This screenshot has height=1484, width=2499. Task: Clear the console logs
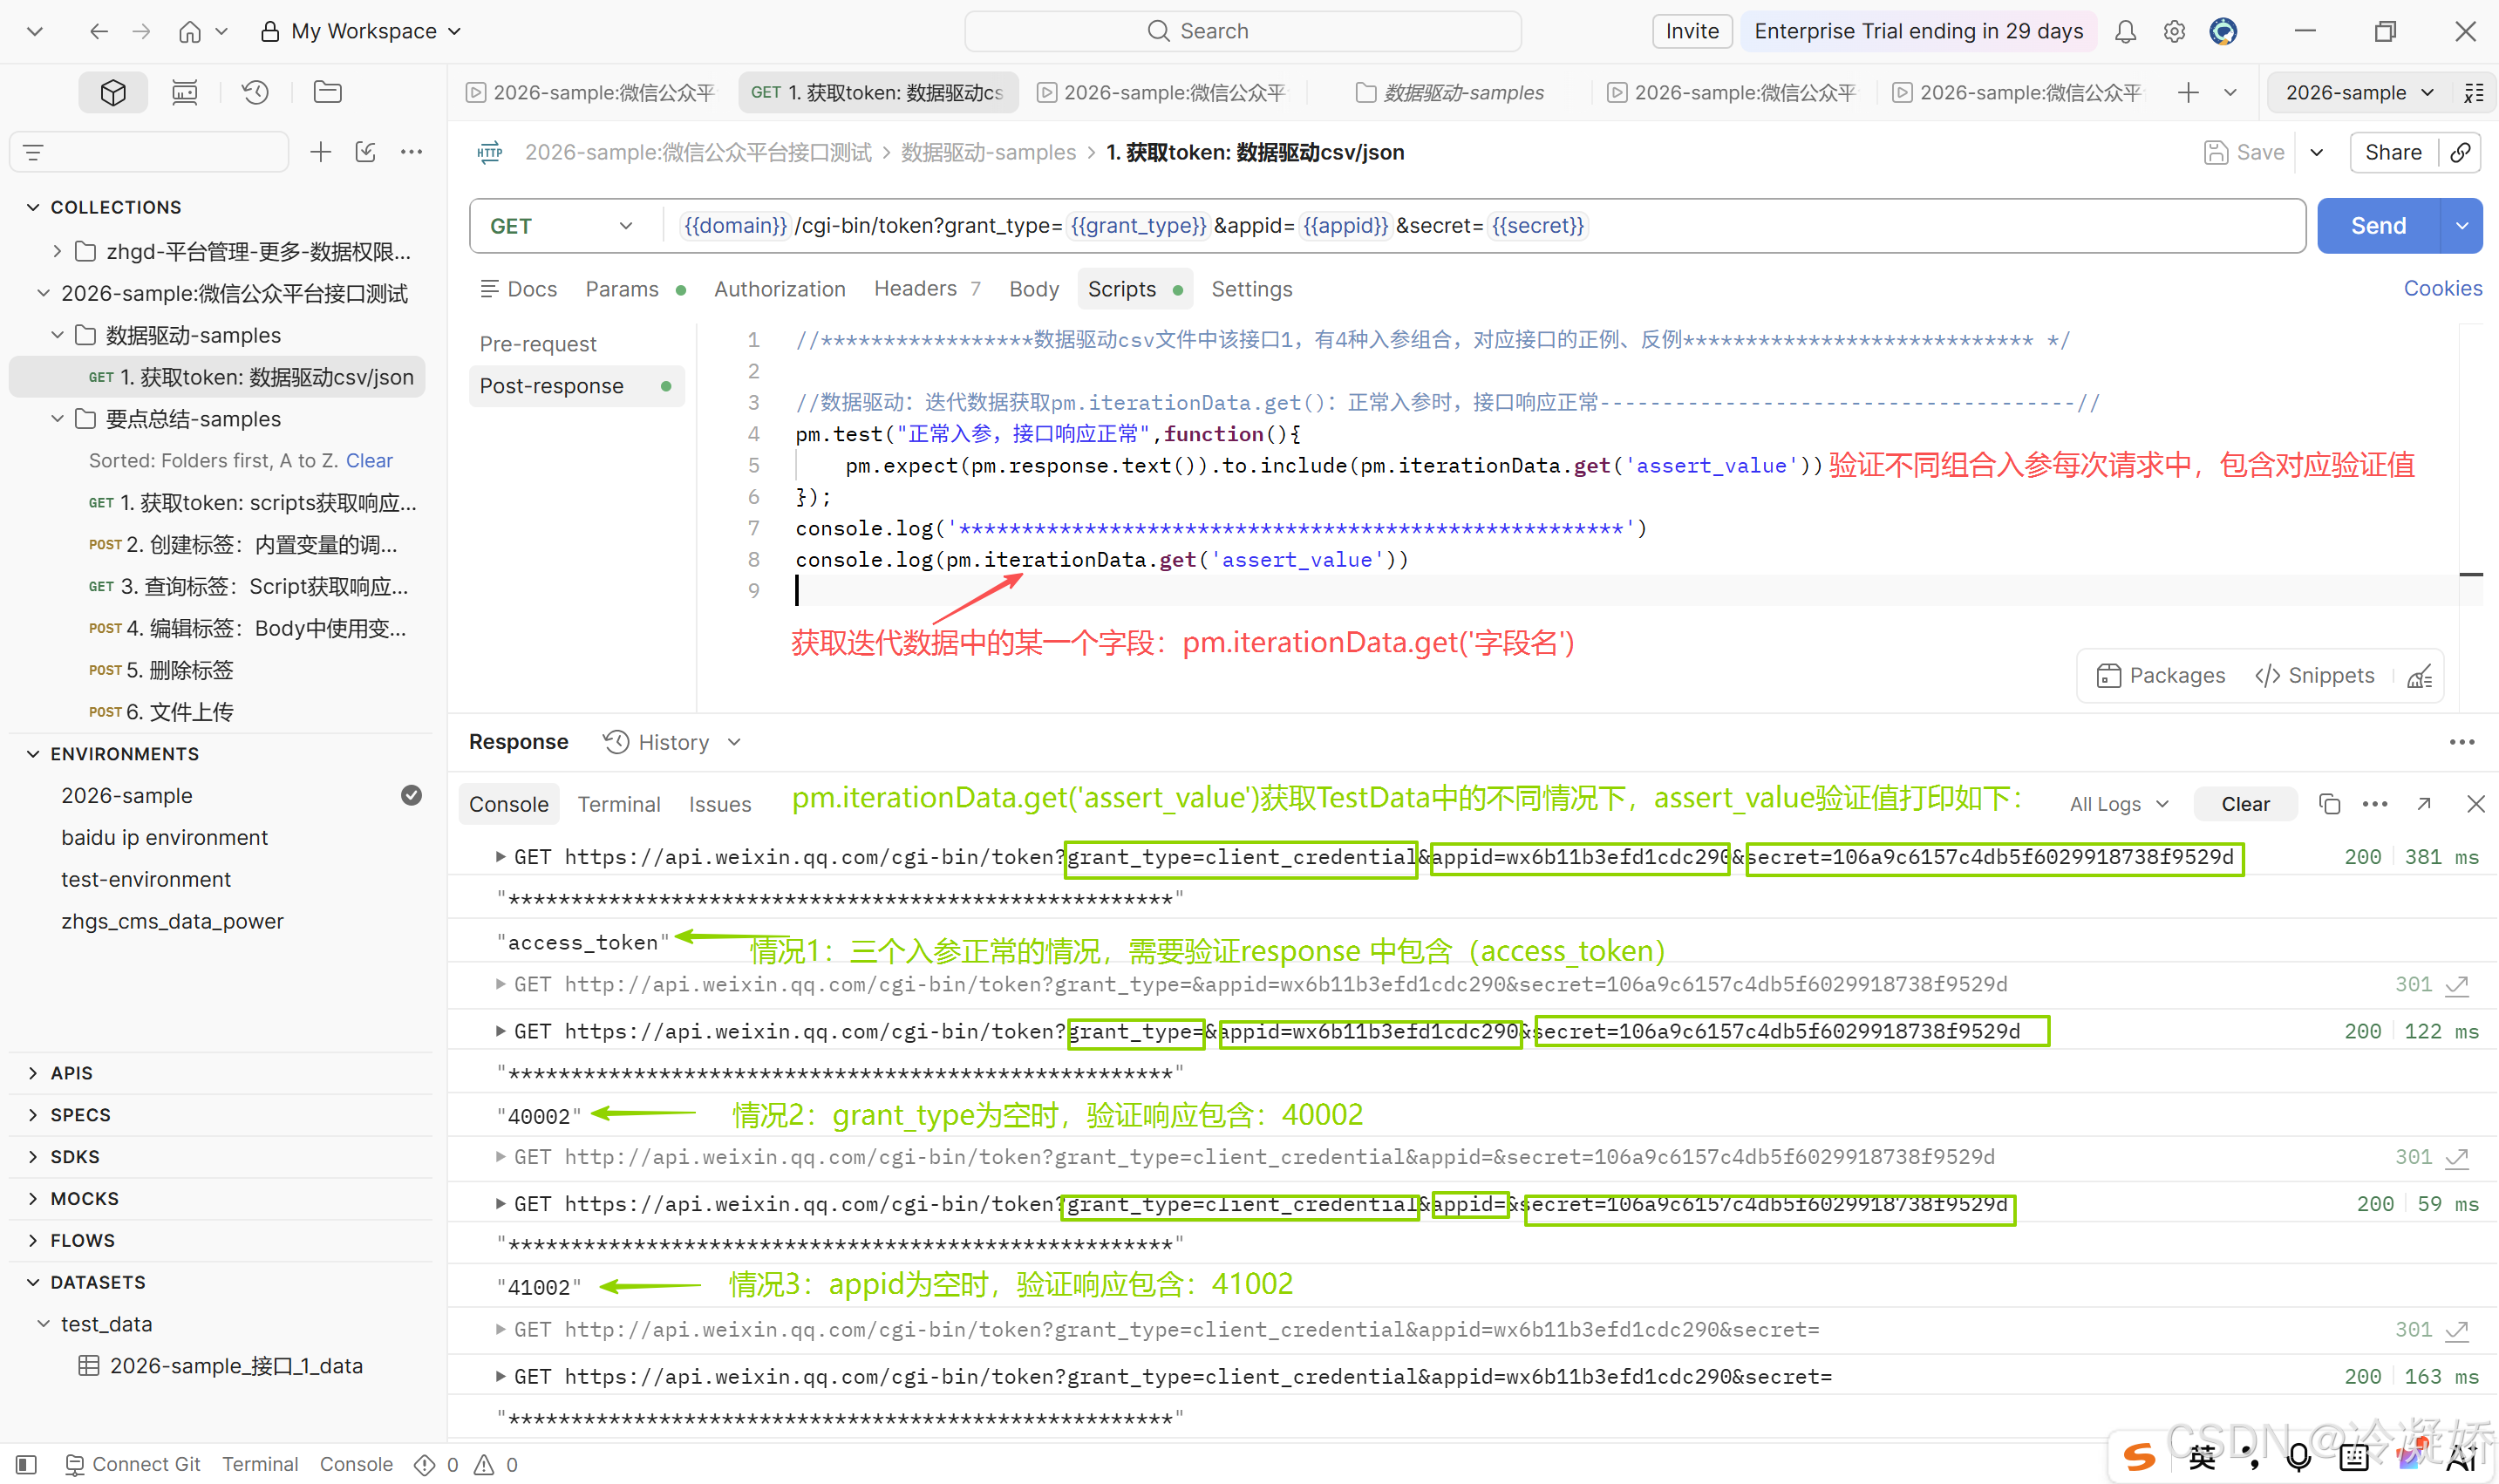(2245, 804)
